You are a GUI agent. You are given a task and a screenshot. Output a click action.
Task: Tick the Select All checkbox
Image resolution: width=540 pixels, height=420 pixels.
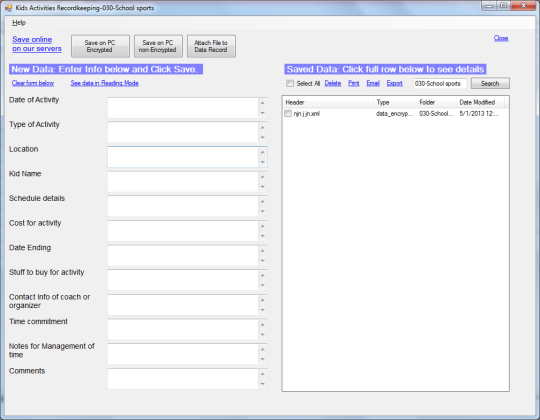click(290, 83)
